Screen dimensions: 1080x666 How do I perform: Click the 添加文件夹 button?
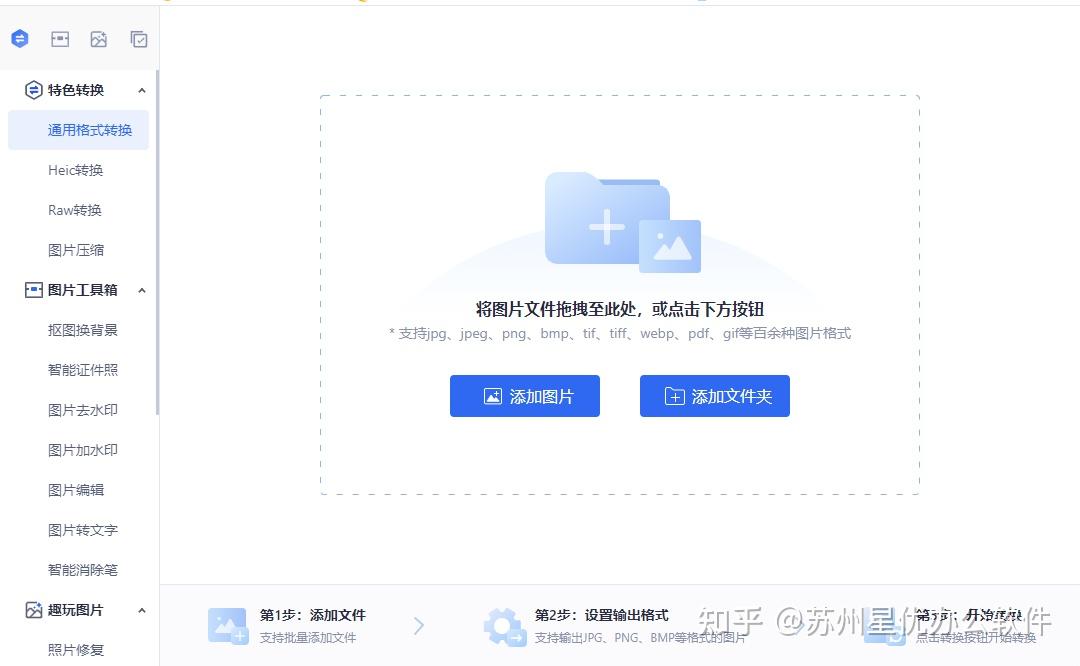coord(714,396)
